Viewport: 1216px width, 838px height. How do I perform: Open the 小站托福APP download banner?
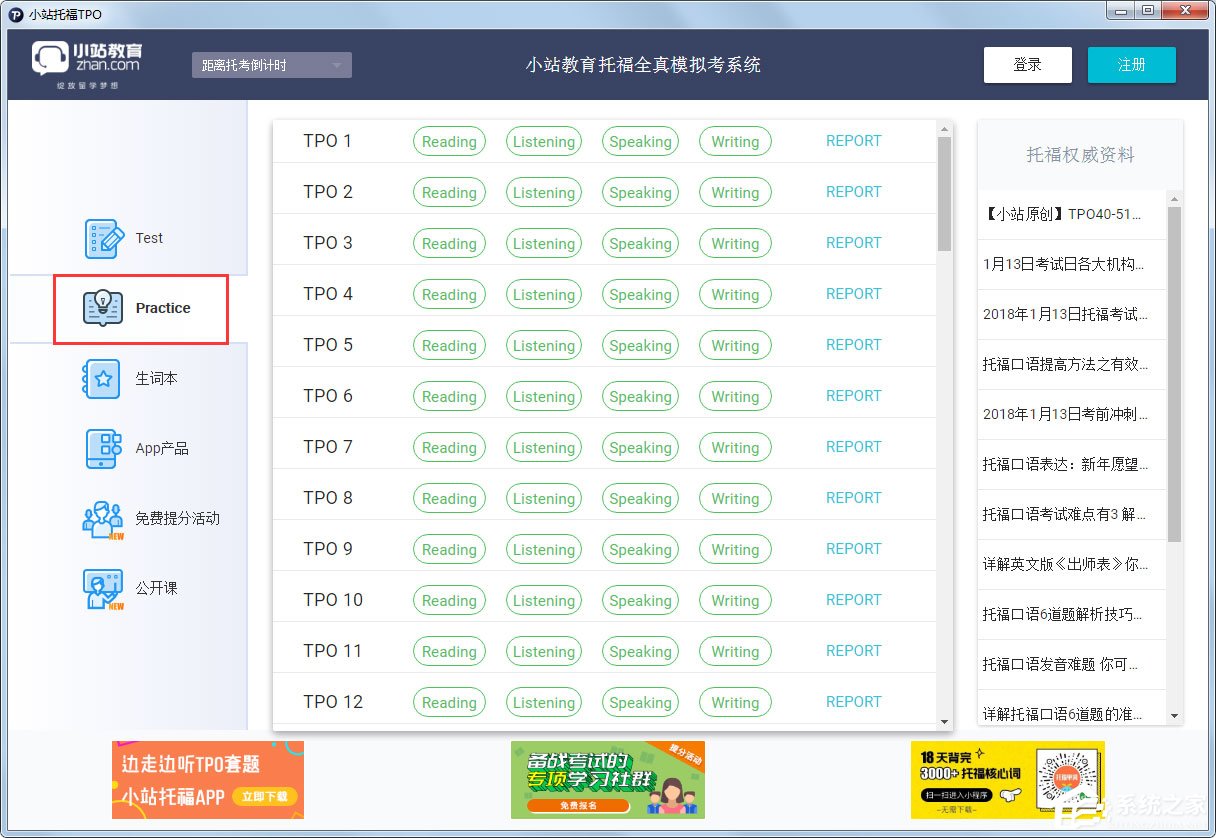(207, 780)
